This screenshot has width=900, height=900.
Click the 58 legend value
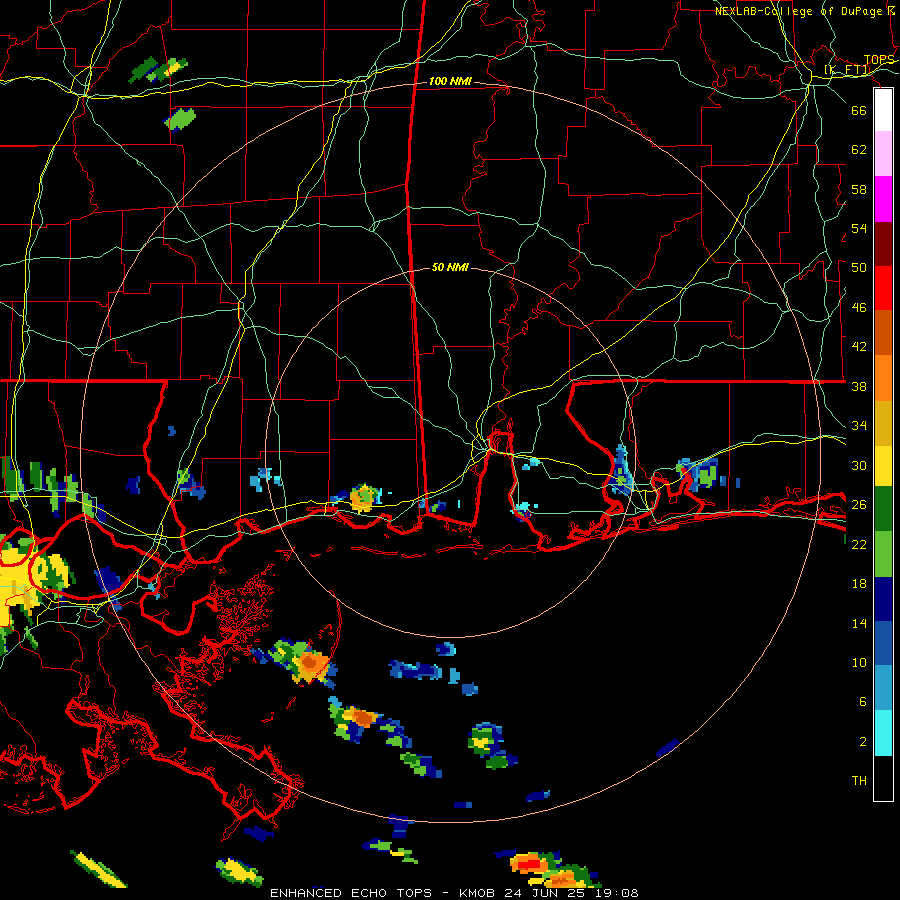coord(859,189)
